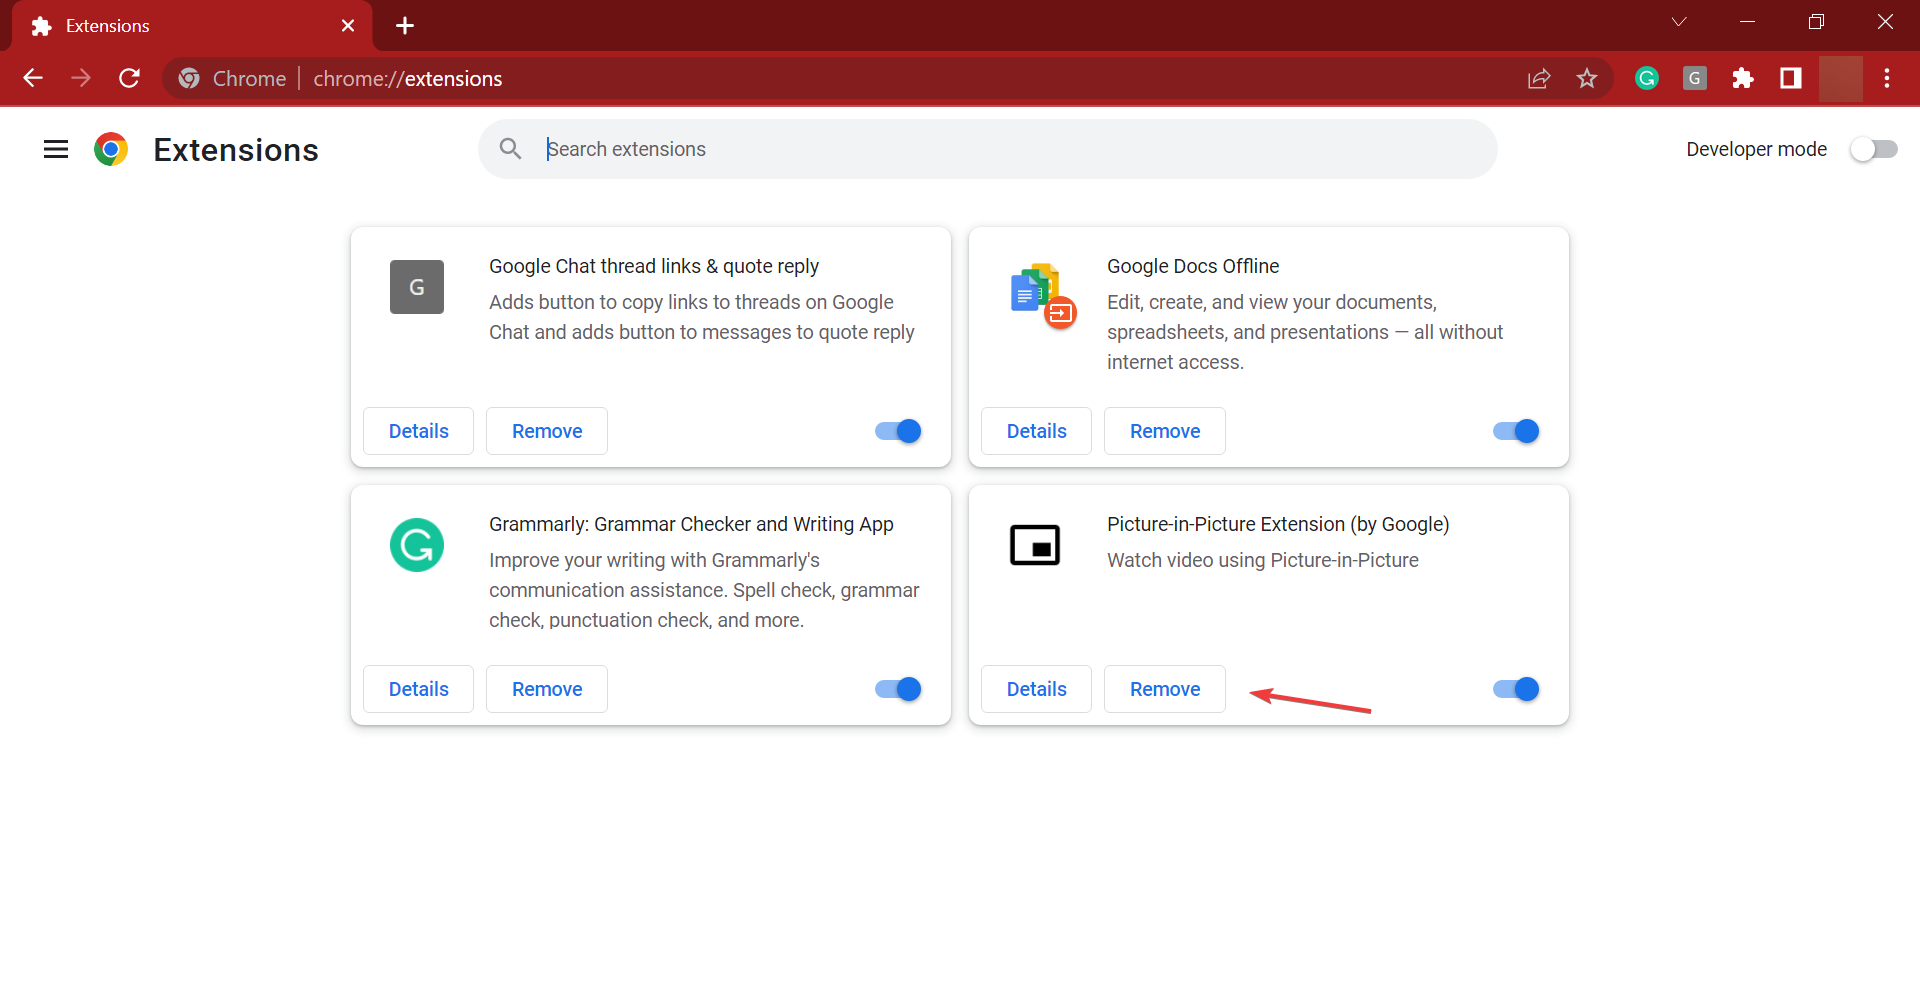Disable the Grammarly extension toggle
Screen dimensions: 1920x1008
898,689
